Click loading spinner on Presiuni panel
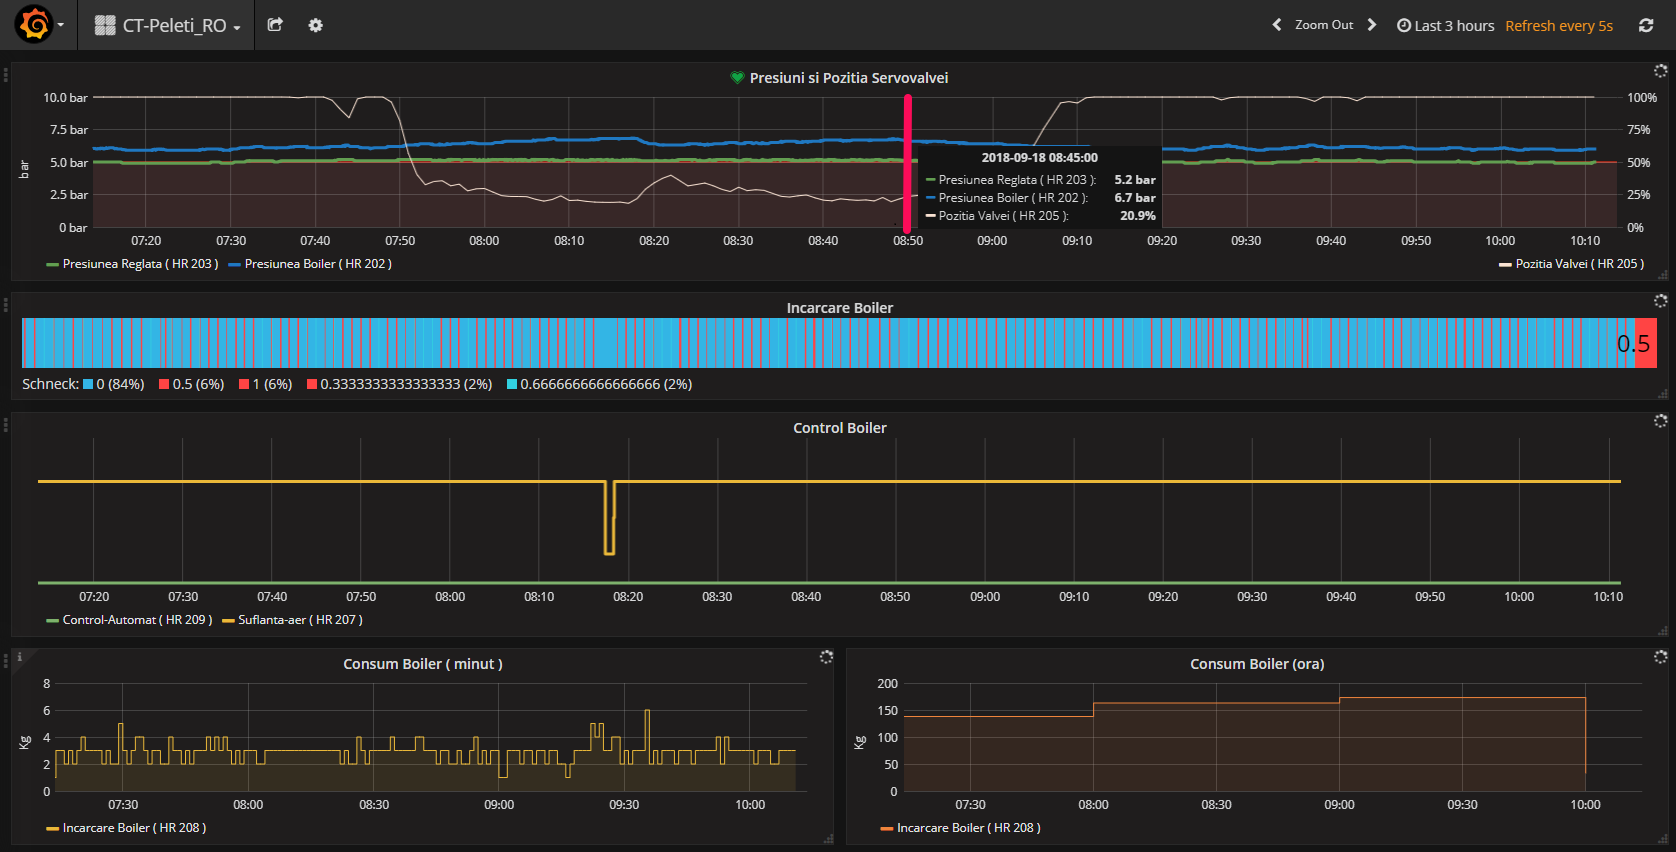Image resolution: width=1676 pixels, height=852 pixels. pos(1660,71)
